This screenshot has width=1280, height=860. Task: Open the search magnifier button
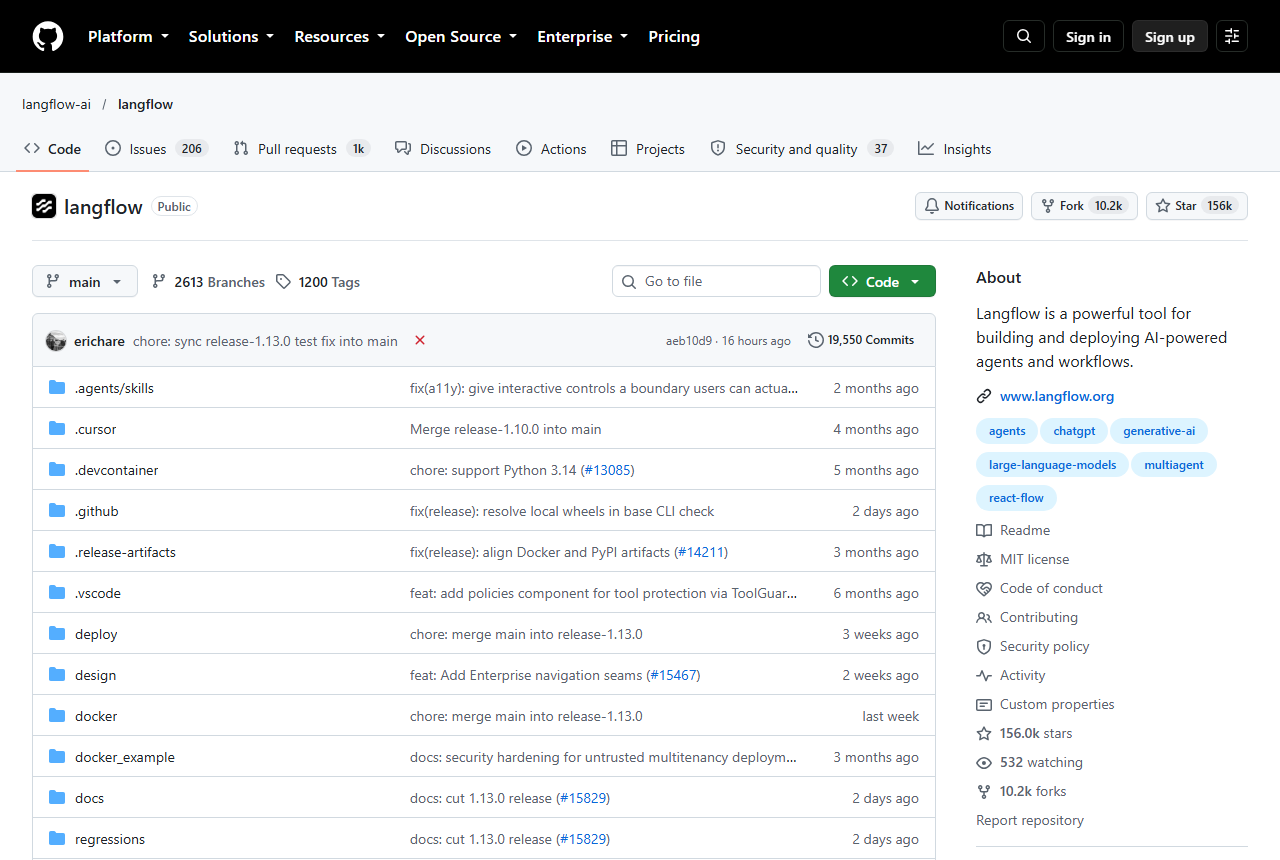pos(1024,37)
